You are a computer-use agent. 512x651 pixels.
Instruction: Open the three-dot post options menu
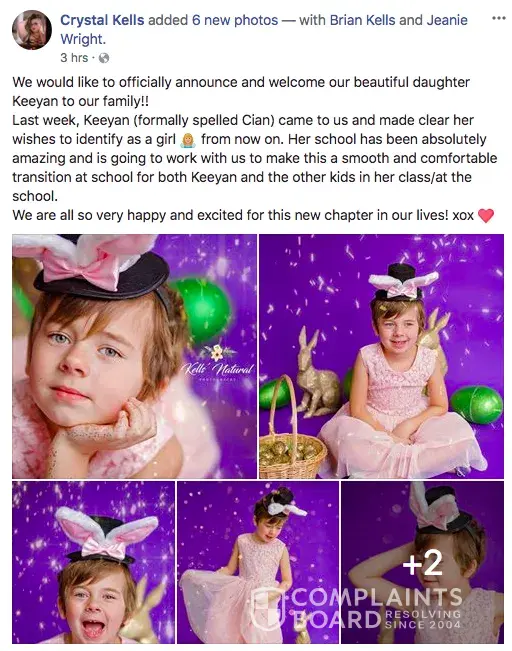tap(498, 18)
